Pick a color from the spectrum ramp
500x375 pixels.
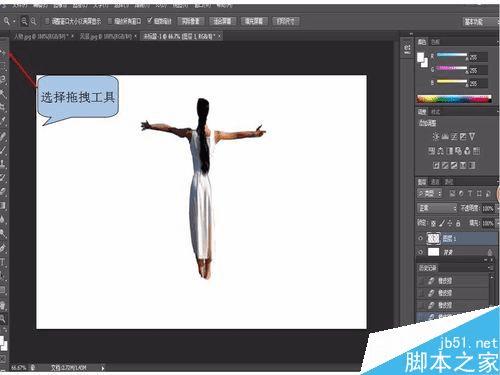click(454, 99)
